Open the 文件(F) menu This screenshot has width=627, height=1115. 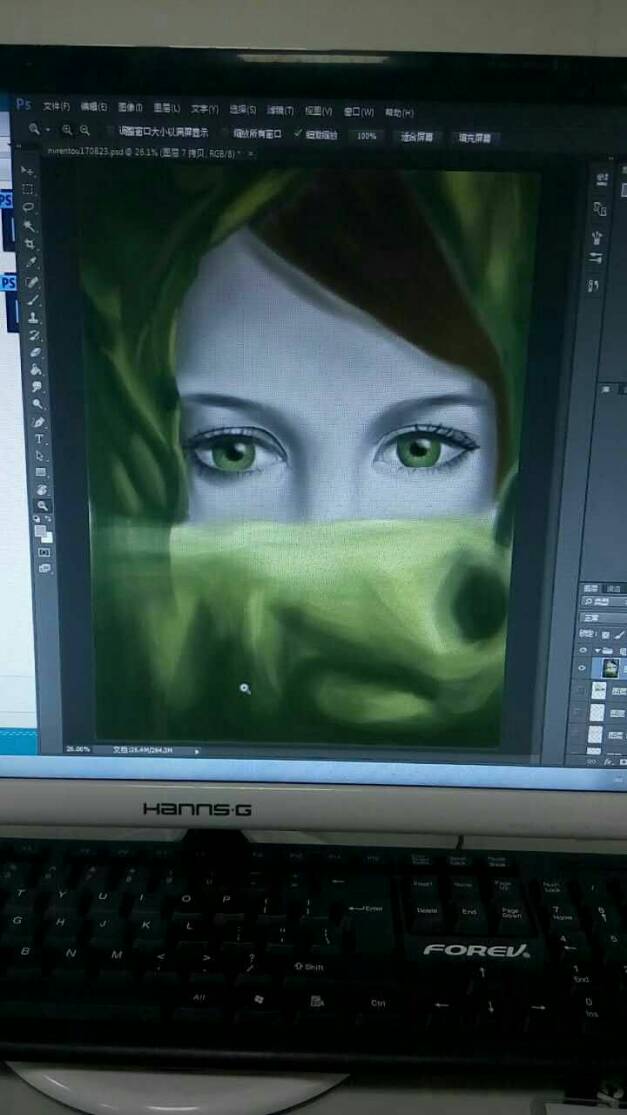tap(56, 107)
